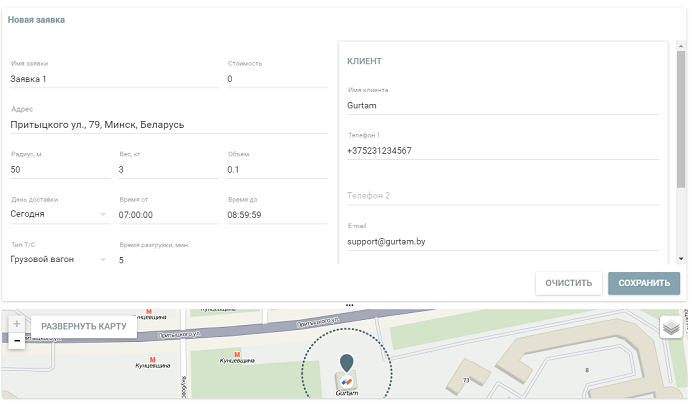The image size is (694, 405).
Task: Click the Gurtam logo icon on map
Action: tap(346, 381)
